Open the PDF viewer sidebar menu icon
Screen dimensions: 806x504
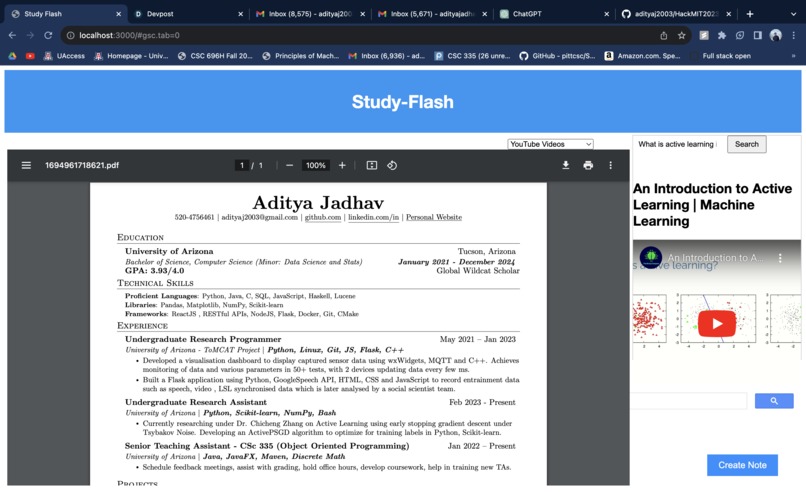click(x=26, y=165)
